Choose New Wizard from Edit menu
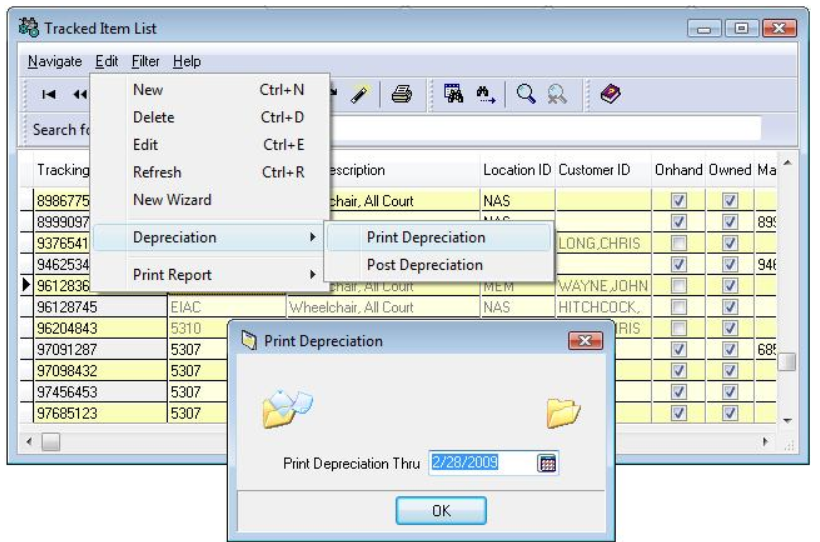Screen dimensions: 820x542 (x=172, y=200)
